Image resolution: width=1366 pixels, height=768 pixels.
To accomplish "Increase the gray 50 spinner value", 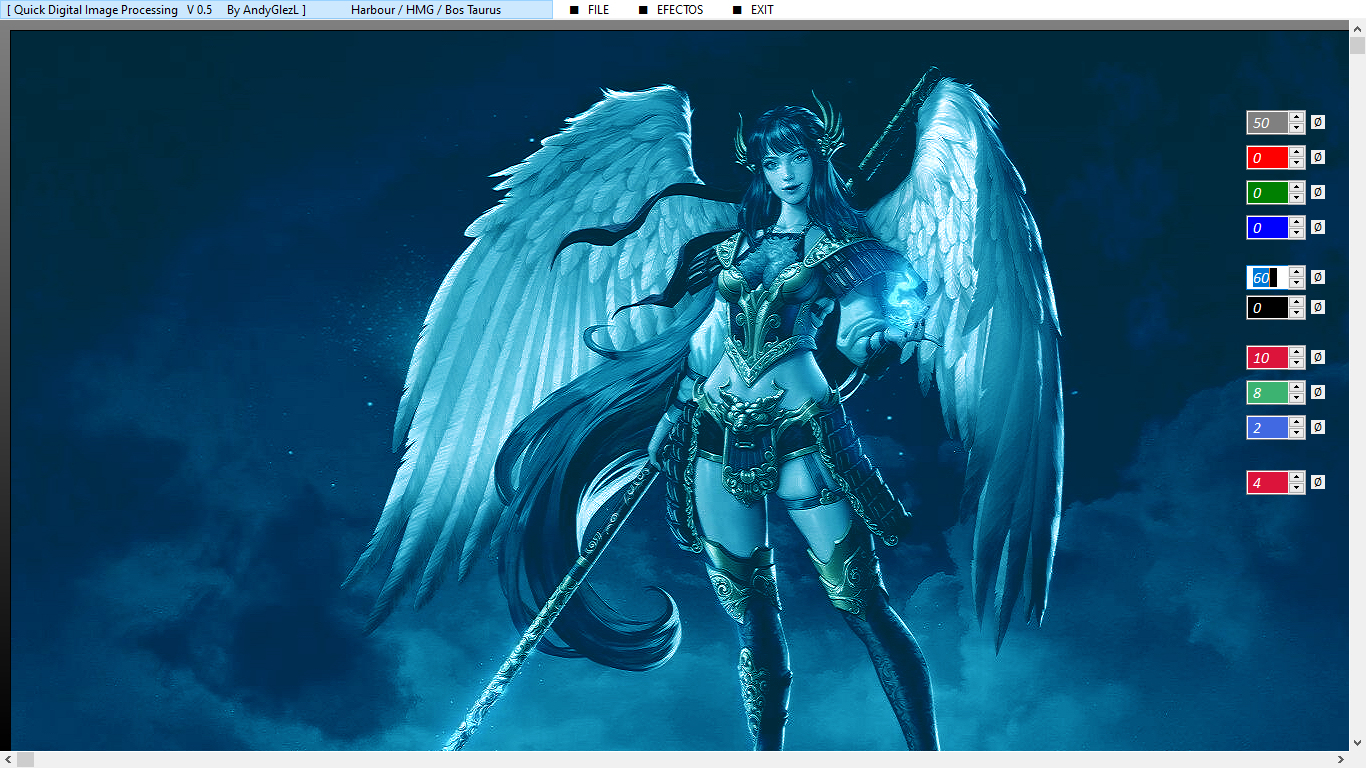I will [x=1297, y=117].
